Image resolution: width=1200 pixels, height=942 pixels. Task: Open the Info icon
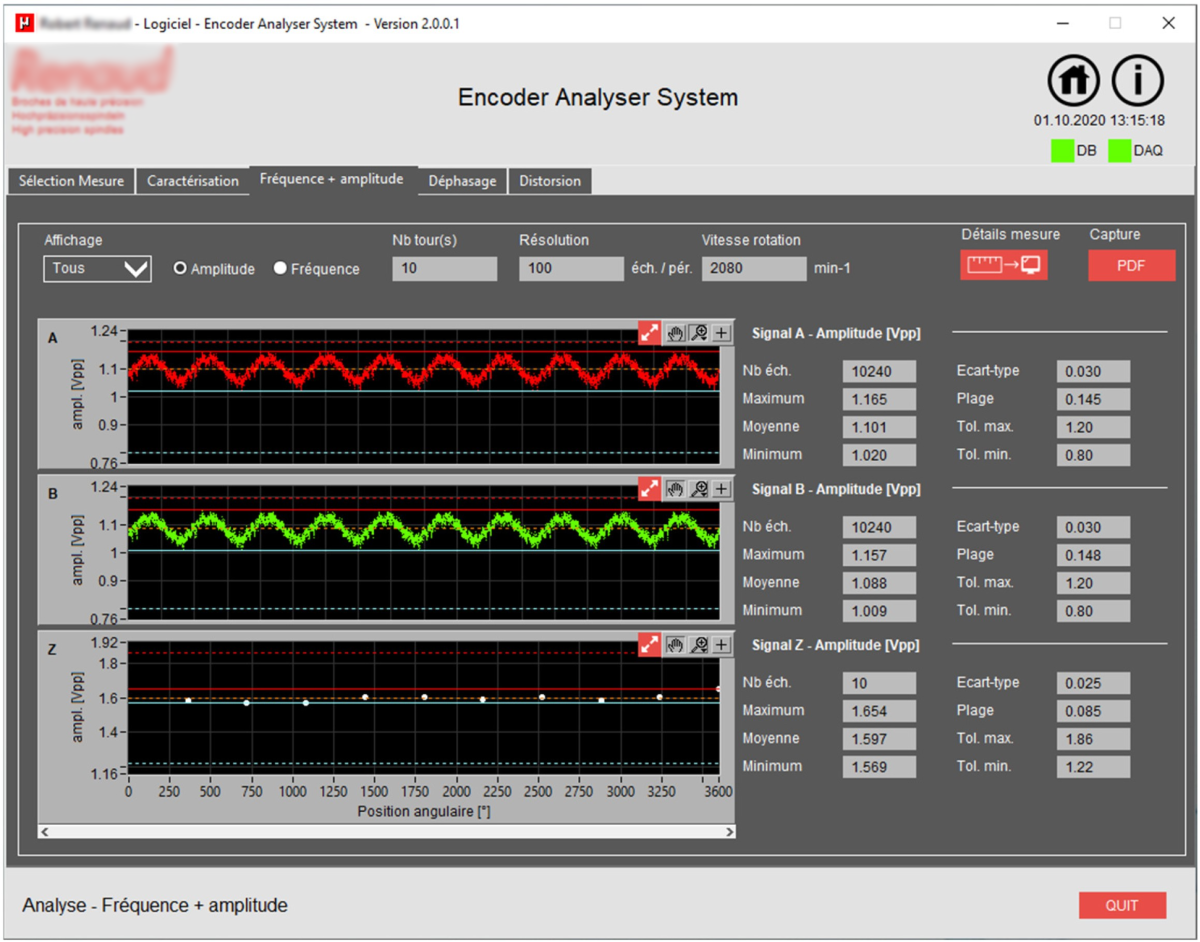[x=1138, y=82]
